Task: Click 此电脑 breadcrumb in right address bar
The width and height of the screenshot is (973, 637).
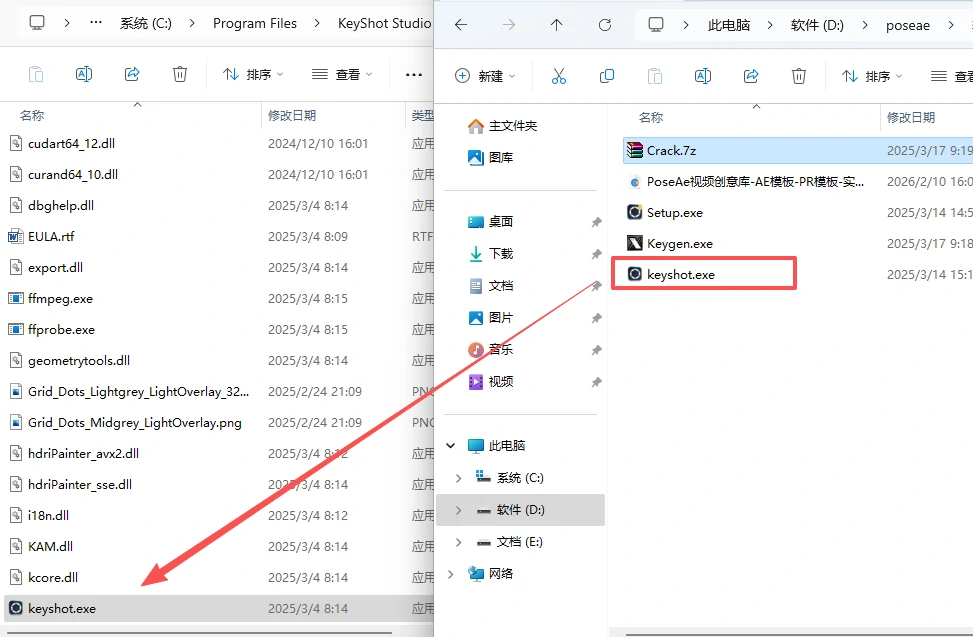Action: coord(729,25)
